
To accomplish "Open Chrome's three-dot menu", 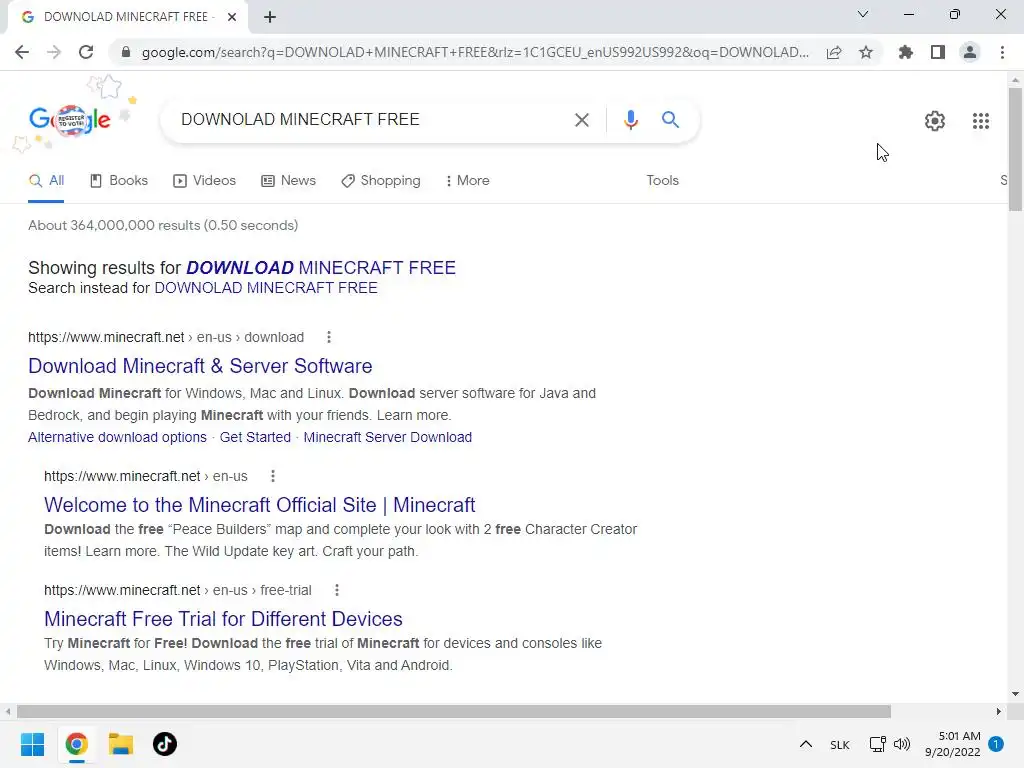I will [1002, 52].
